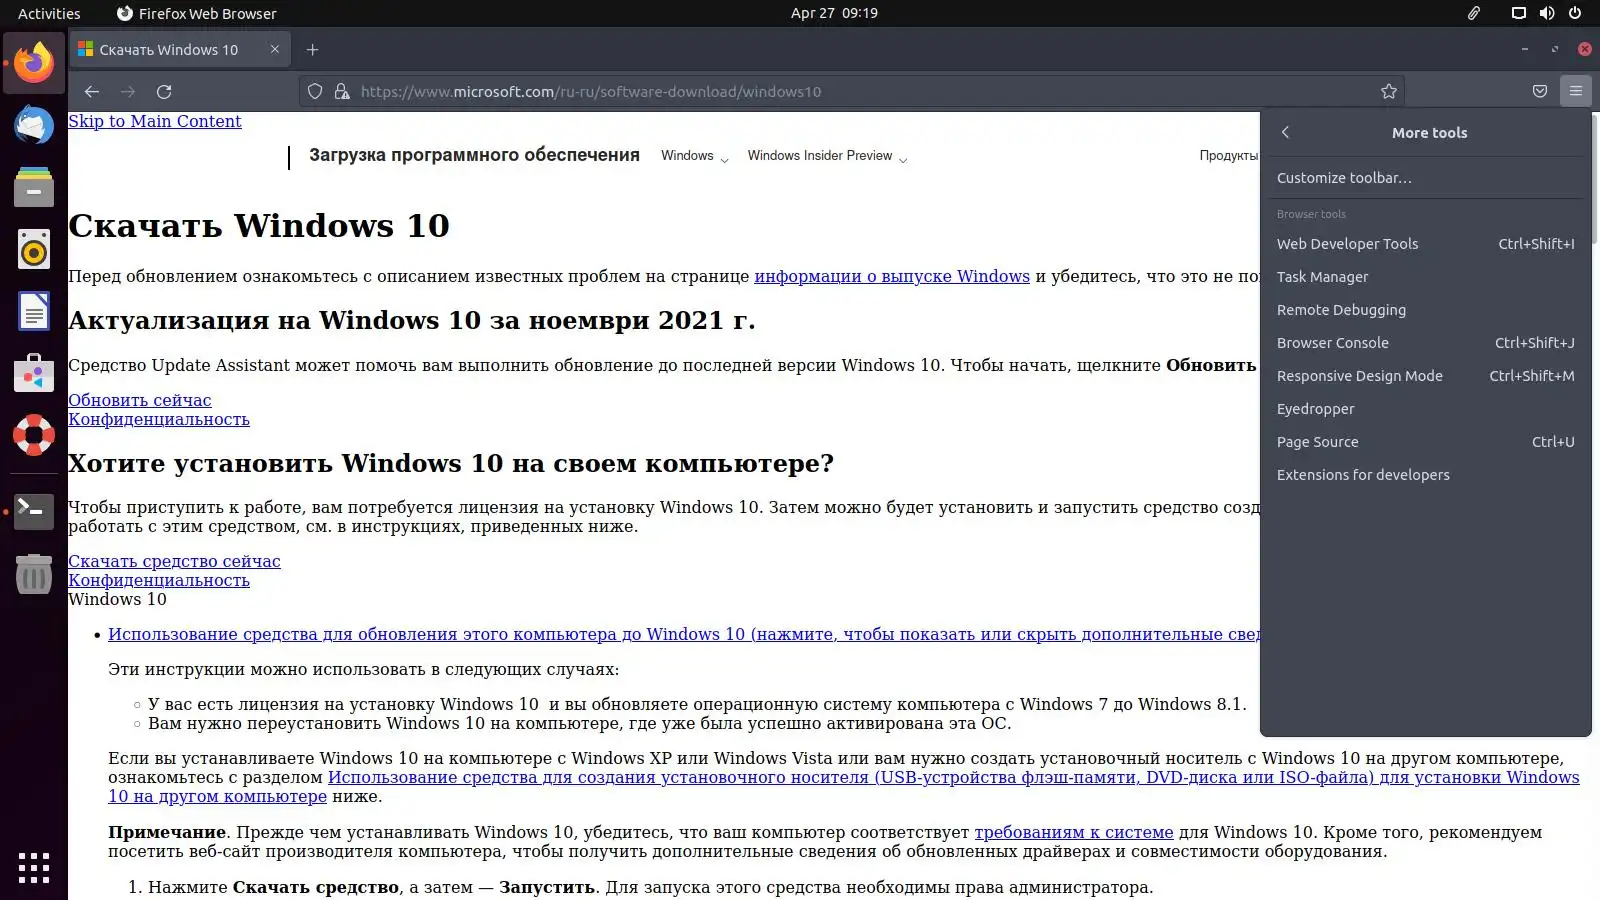1600x900 pixels.
Task: Open the Firefox Web Browser app menu
Action: tap(197, 13)
